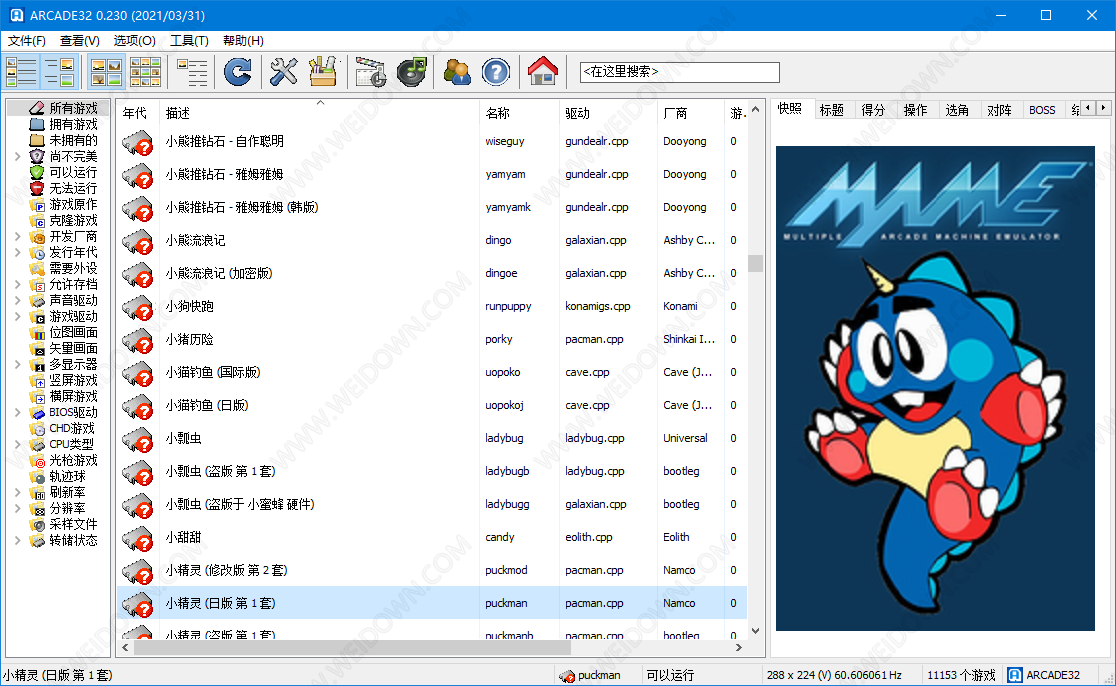Open the 文件(F) menu
The height and width of the screenshot is (686, 1116).
coord(26,41)
